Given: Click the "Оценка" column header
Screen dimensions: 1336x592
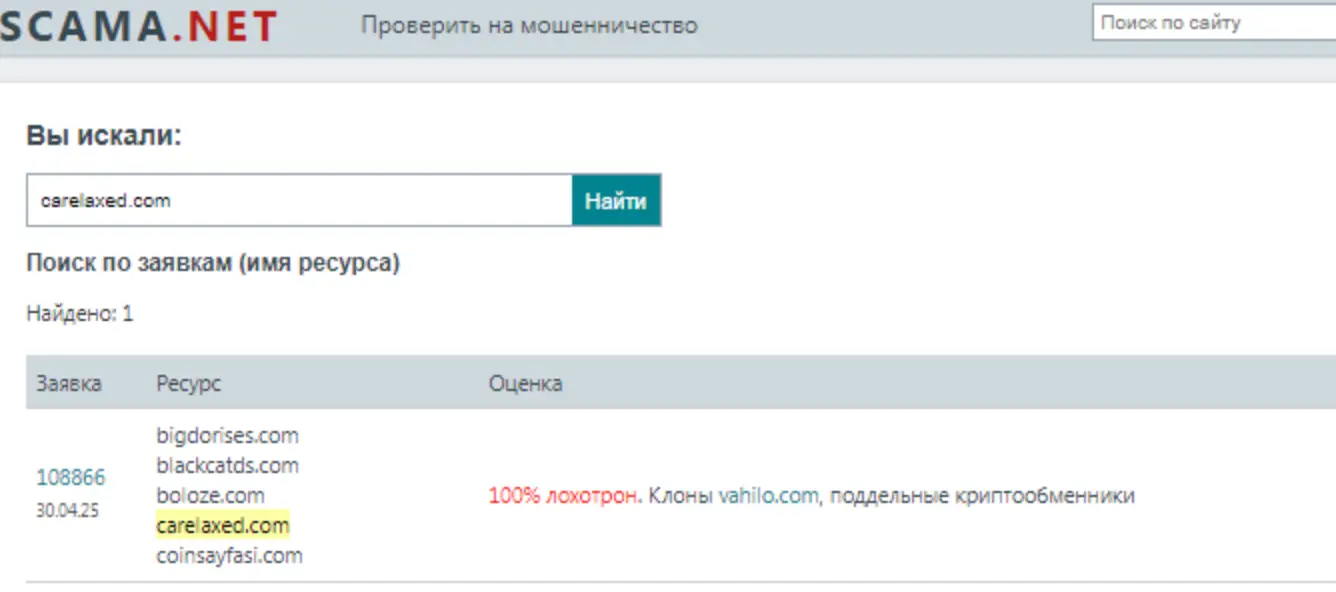Looking at the screenshot, I should pos(523,383).
